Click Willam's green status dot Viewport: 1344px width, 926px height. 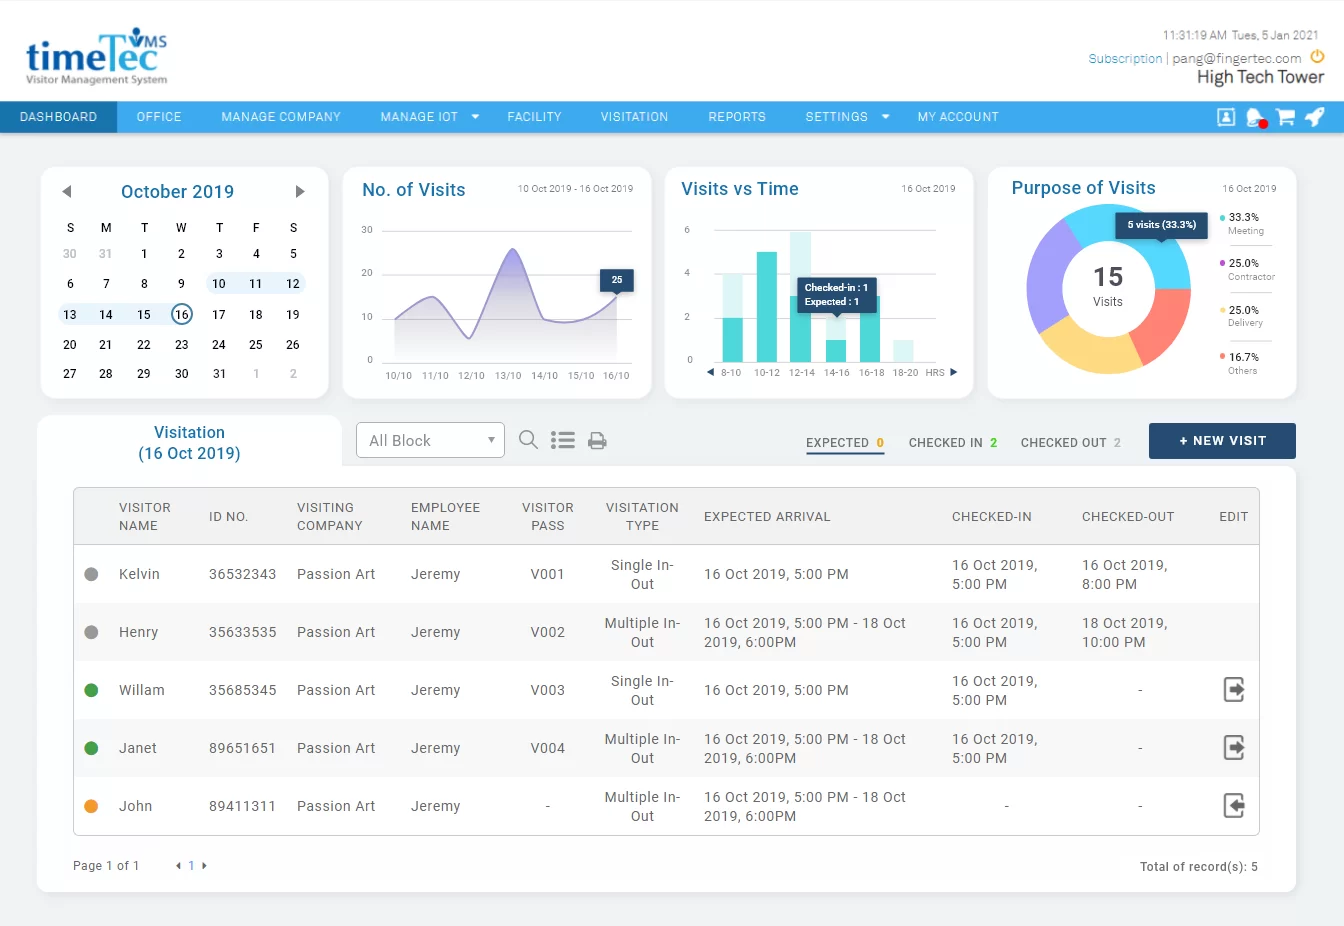click(91, 690)
